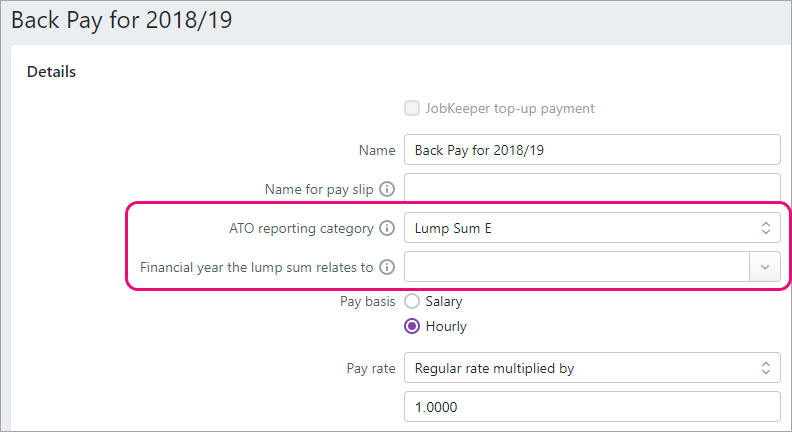Open the Regular rate multiplied by dropdown
Viewport: 792px width, 432px height.
(591, 368)
